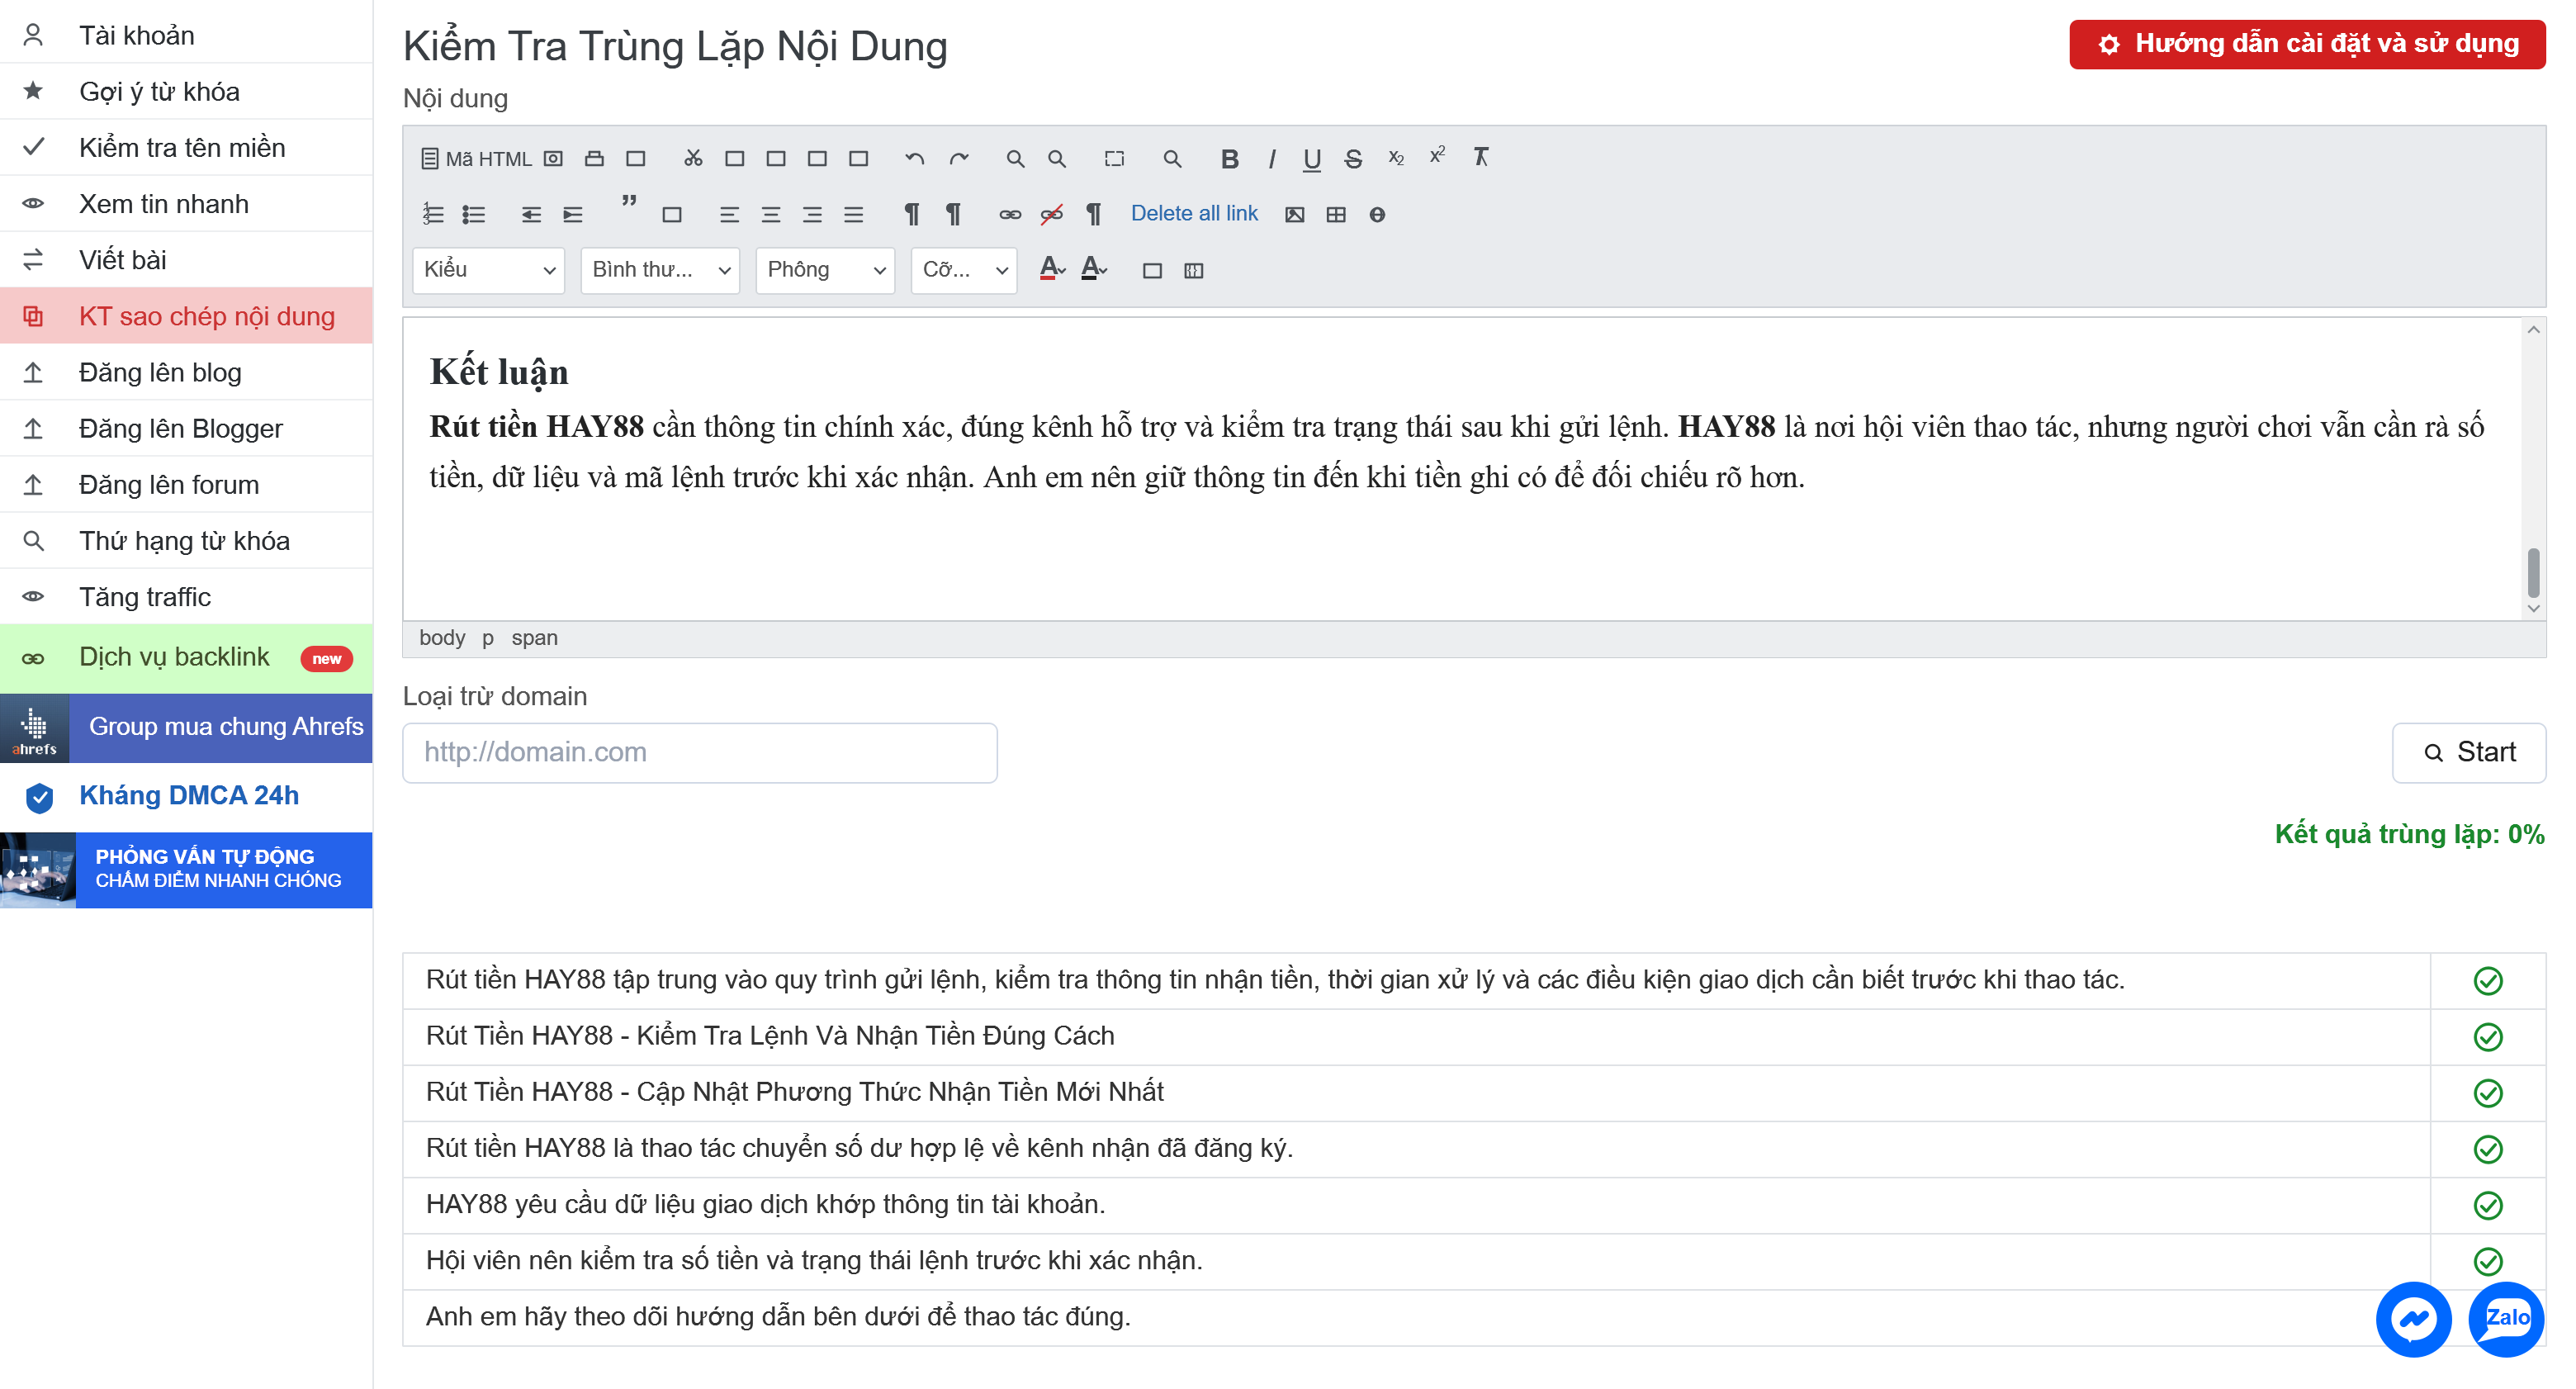Toggle superscript formatting
This screenshot has height=1389, width=2576.
point(1437,156)
